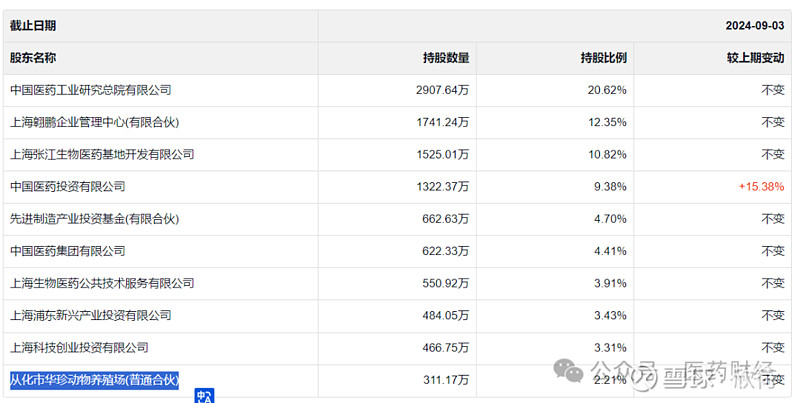Select 上海浦东新兴产业投资有限公司 shareholder
Viewport: 800px width, 403px height.
91,315
